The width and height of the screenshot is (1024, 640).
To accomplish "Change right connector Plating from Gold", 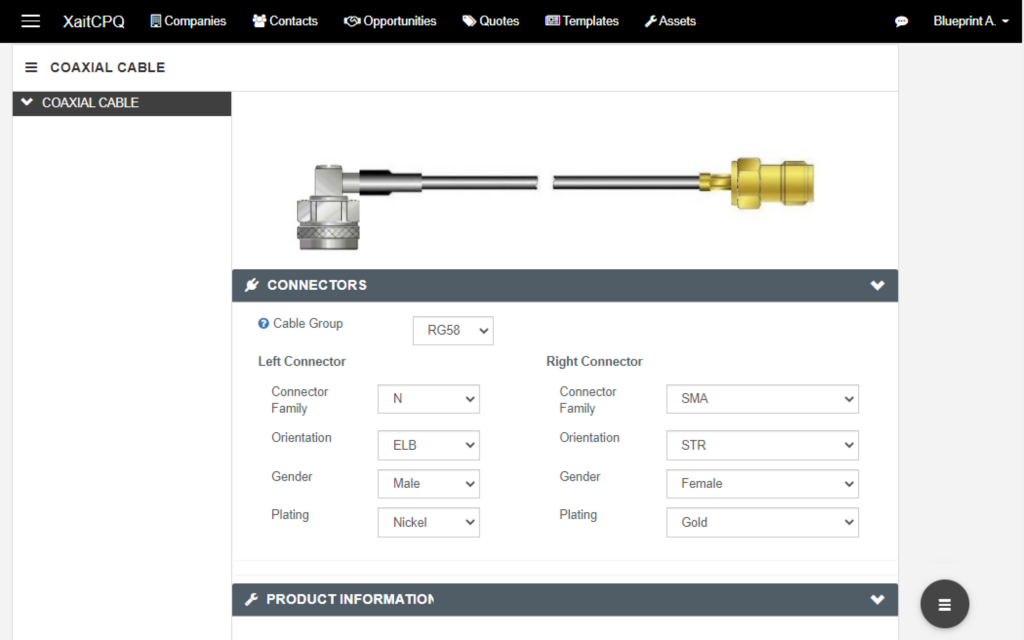I will click(x=762, y=522).
